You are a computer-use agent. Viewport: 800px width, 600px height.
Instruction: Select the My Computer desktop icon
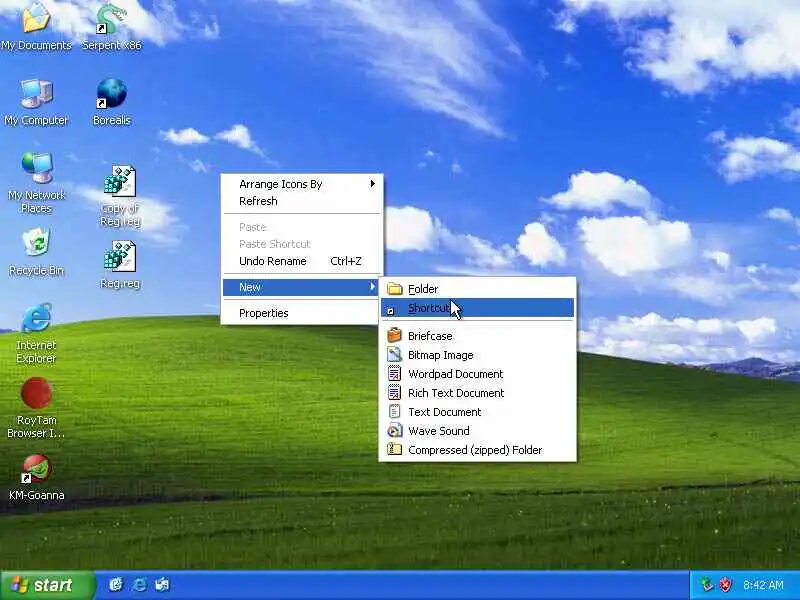click(x=36, y=94)
